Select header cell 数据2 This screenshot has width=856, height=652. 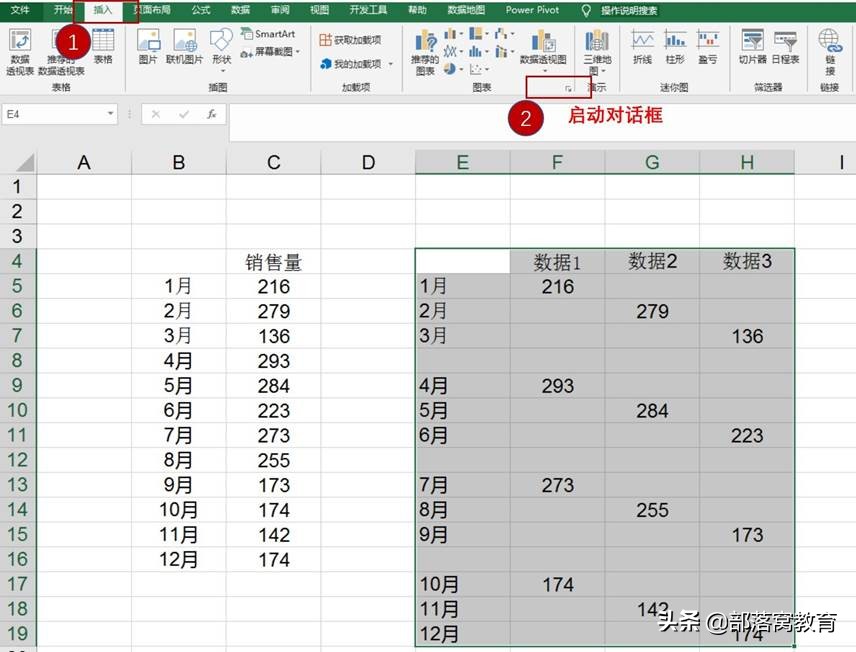[x=652, y=262]
